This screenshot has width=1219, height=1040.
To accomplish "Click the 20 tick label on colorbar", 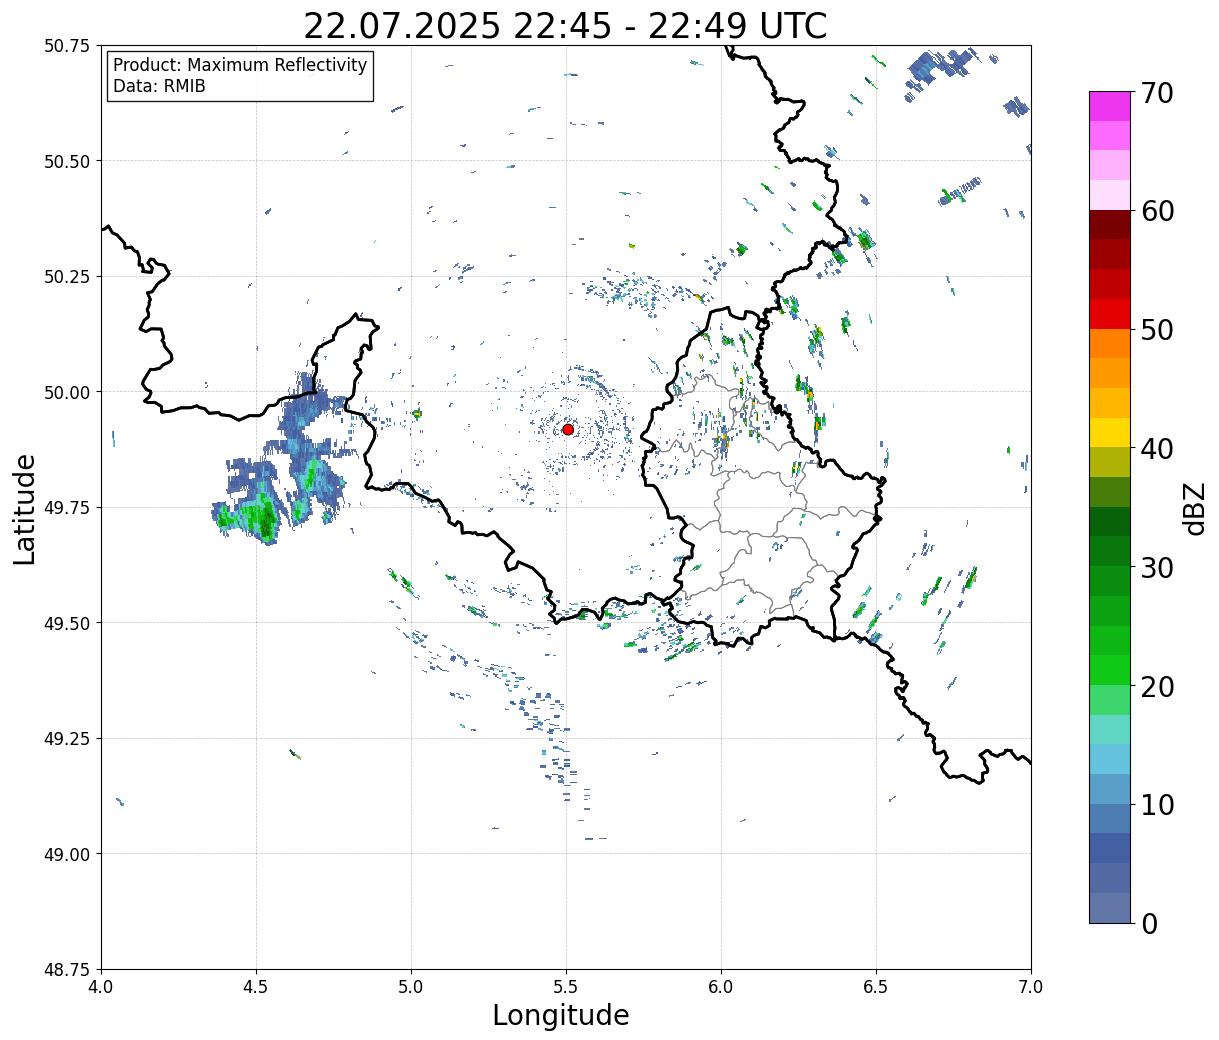I will (x=1156, y=687).
